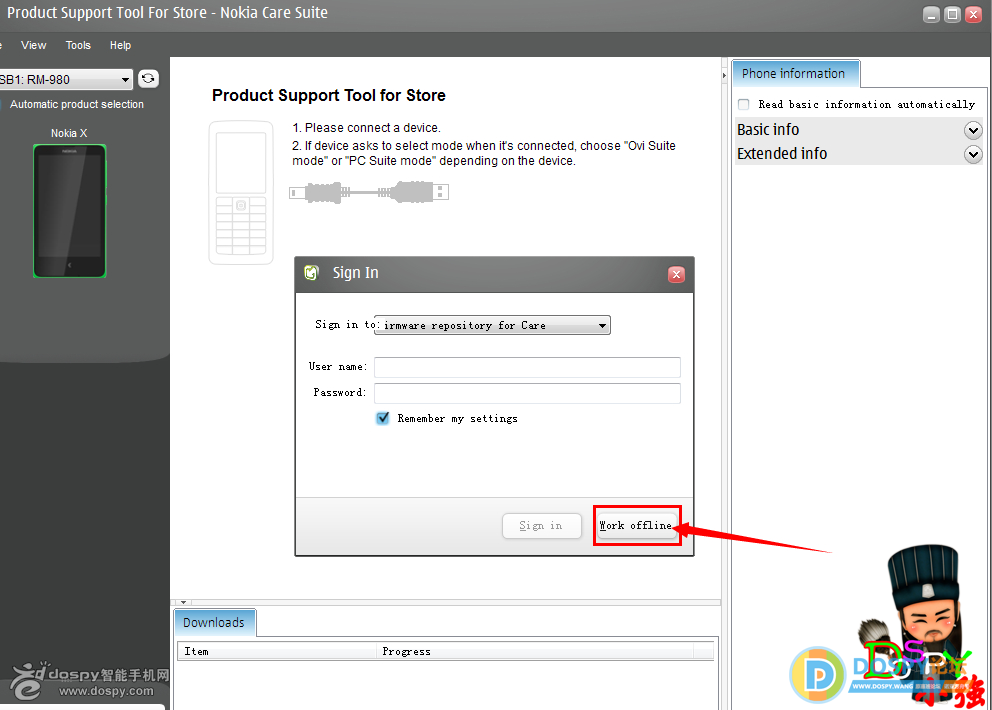Image resolution: width=992 pixels, height=710 pixels.
Task: Close the Sign In dialog
Action: coord(676,274)
